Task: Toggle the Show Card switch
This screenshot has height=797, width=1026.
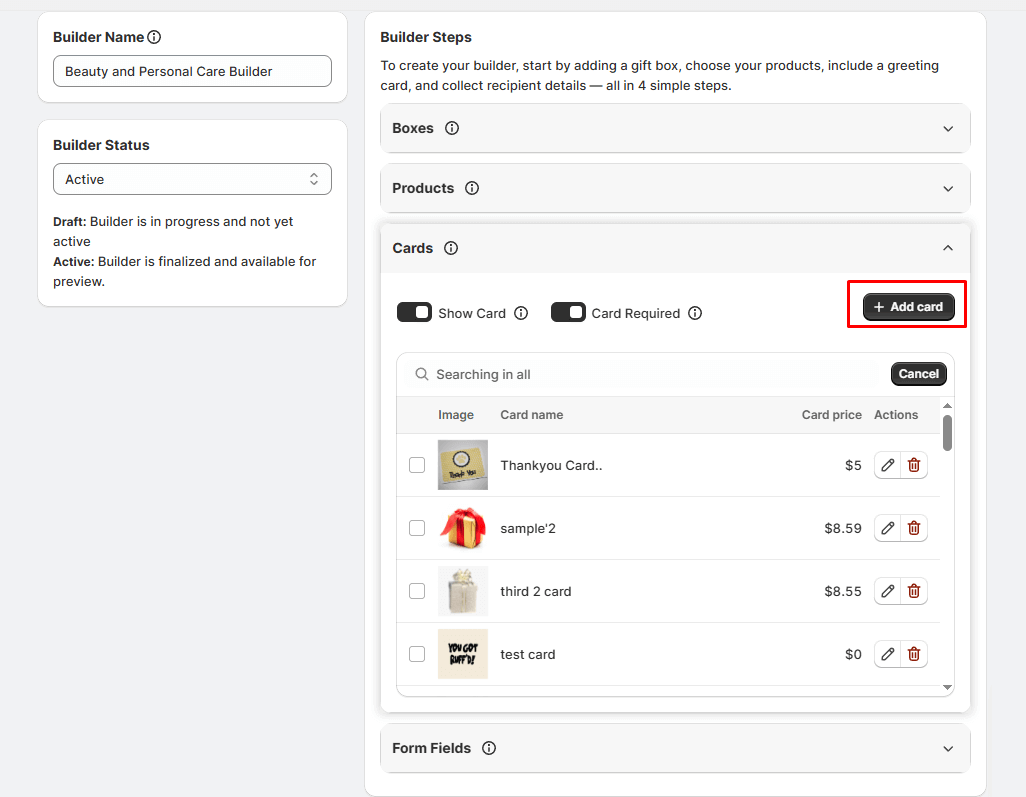Action: point(414,312)
